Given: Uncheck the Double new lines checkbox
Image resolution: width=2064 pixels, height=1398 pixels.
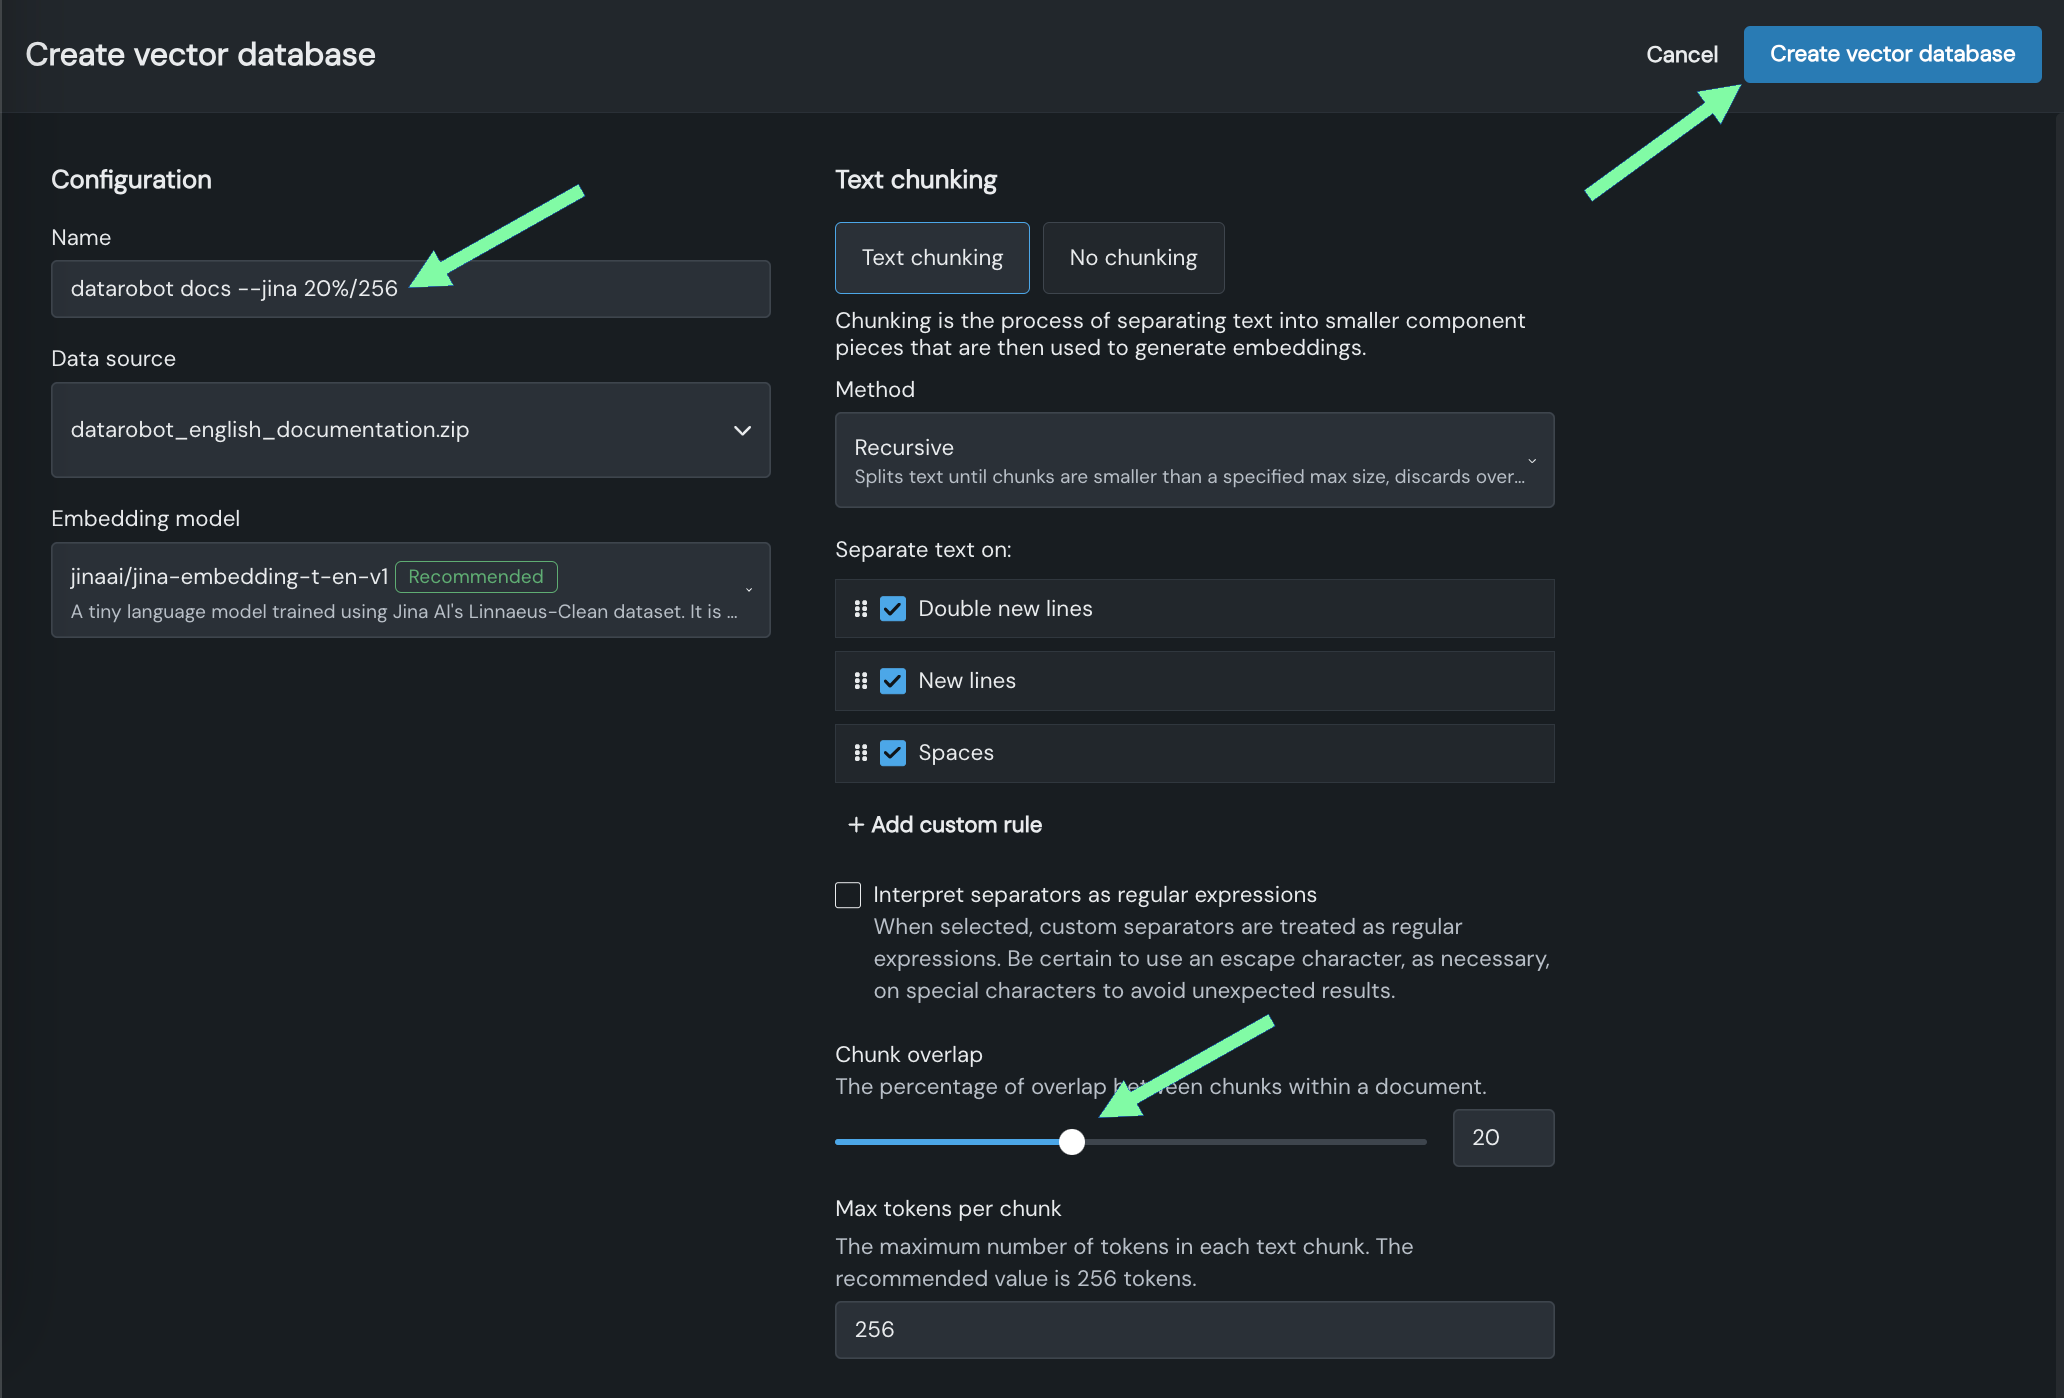Looking at the screenshot, I should coord(893,609).
